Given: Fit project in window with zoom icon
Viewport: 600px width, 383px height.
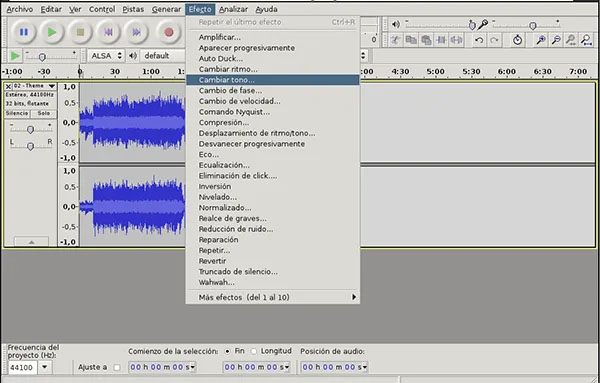Looking at the screenshot, I should 586,40.
